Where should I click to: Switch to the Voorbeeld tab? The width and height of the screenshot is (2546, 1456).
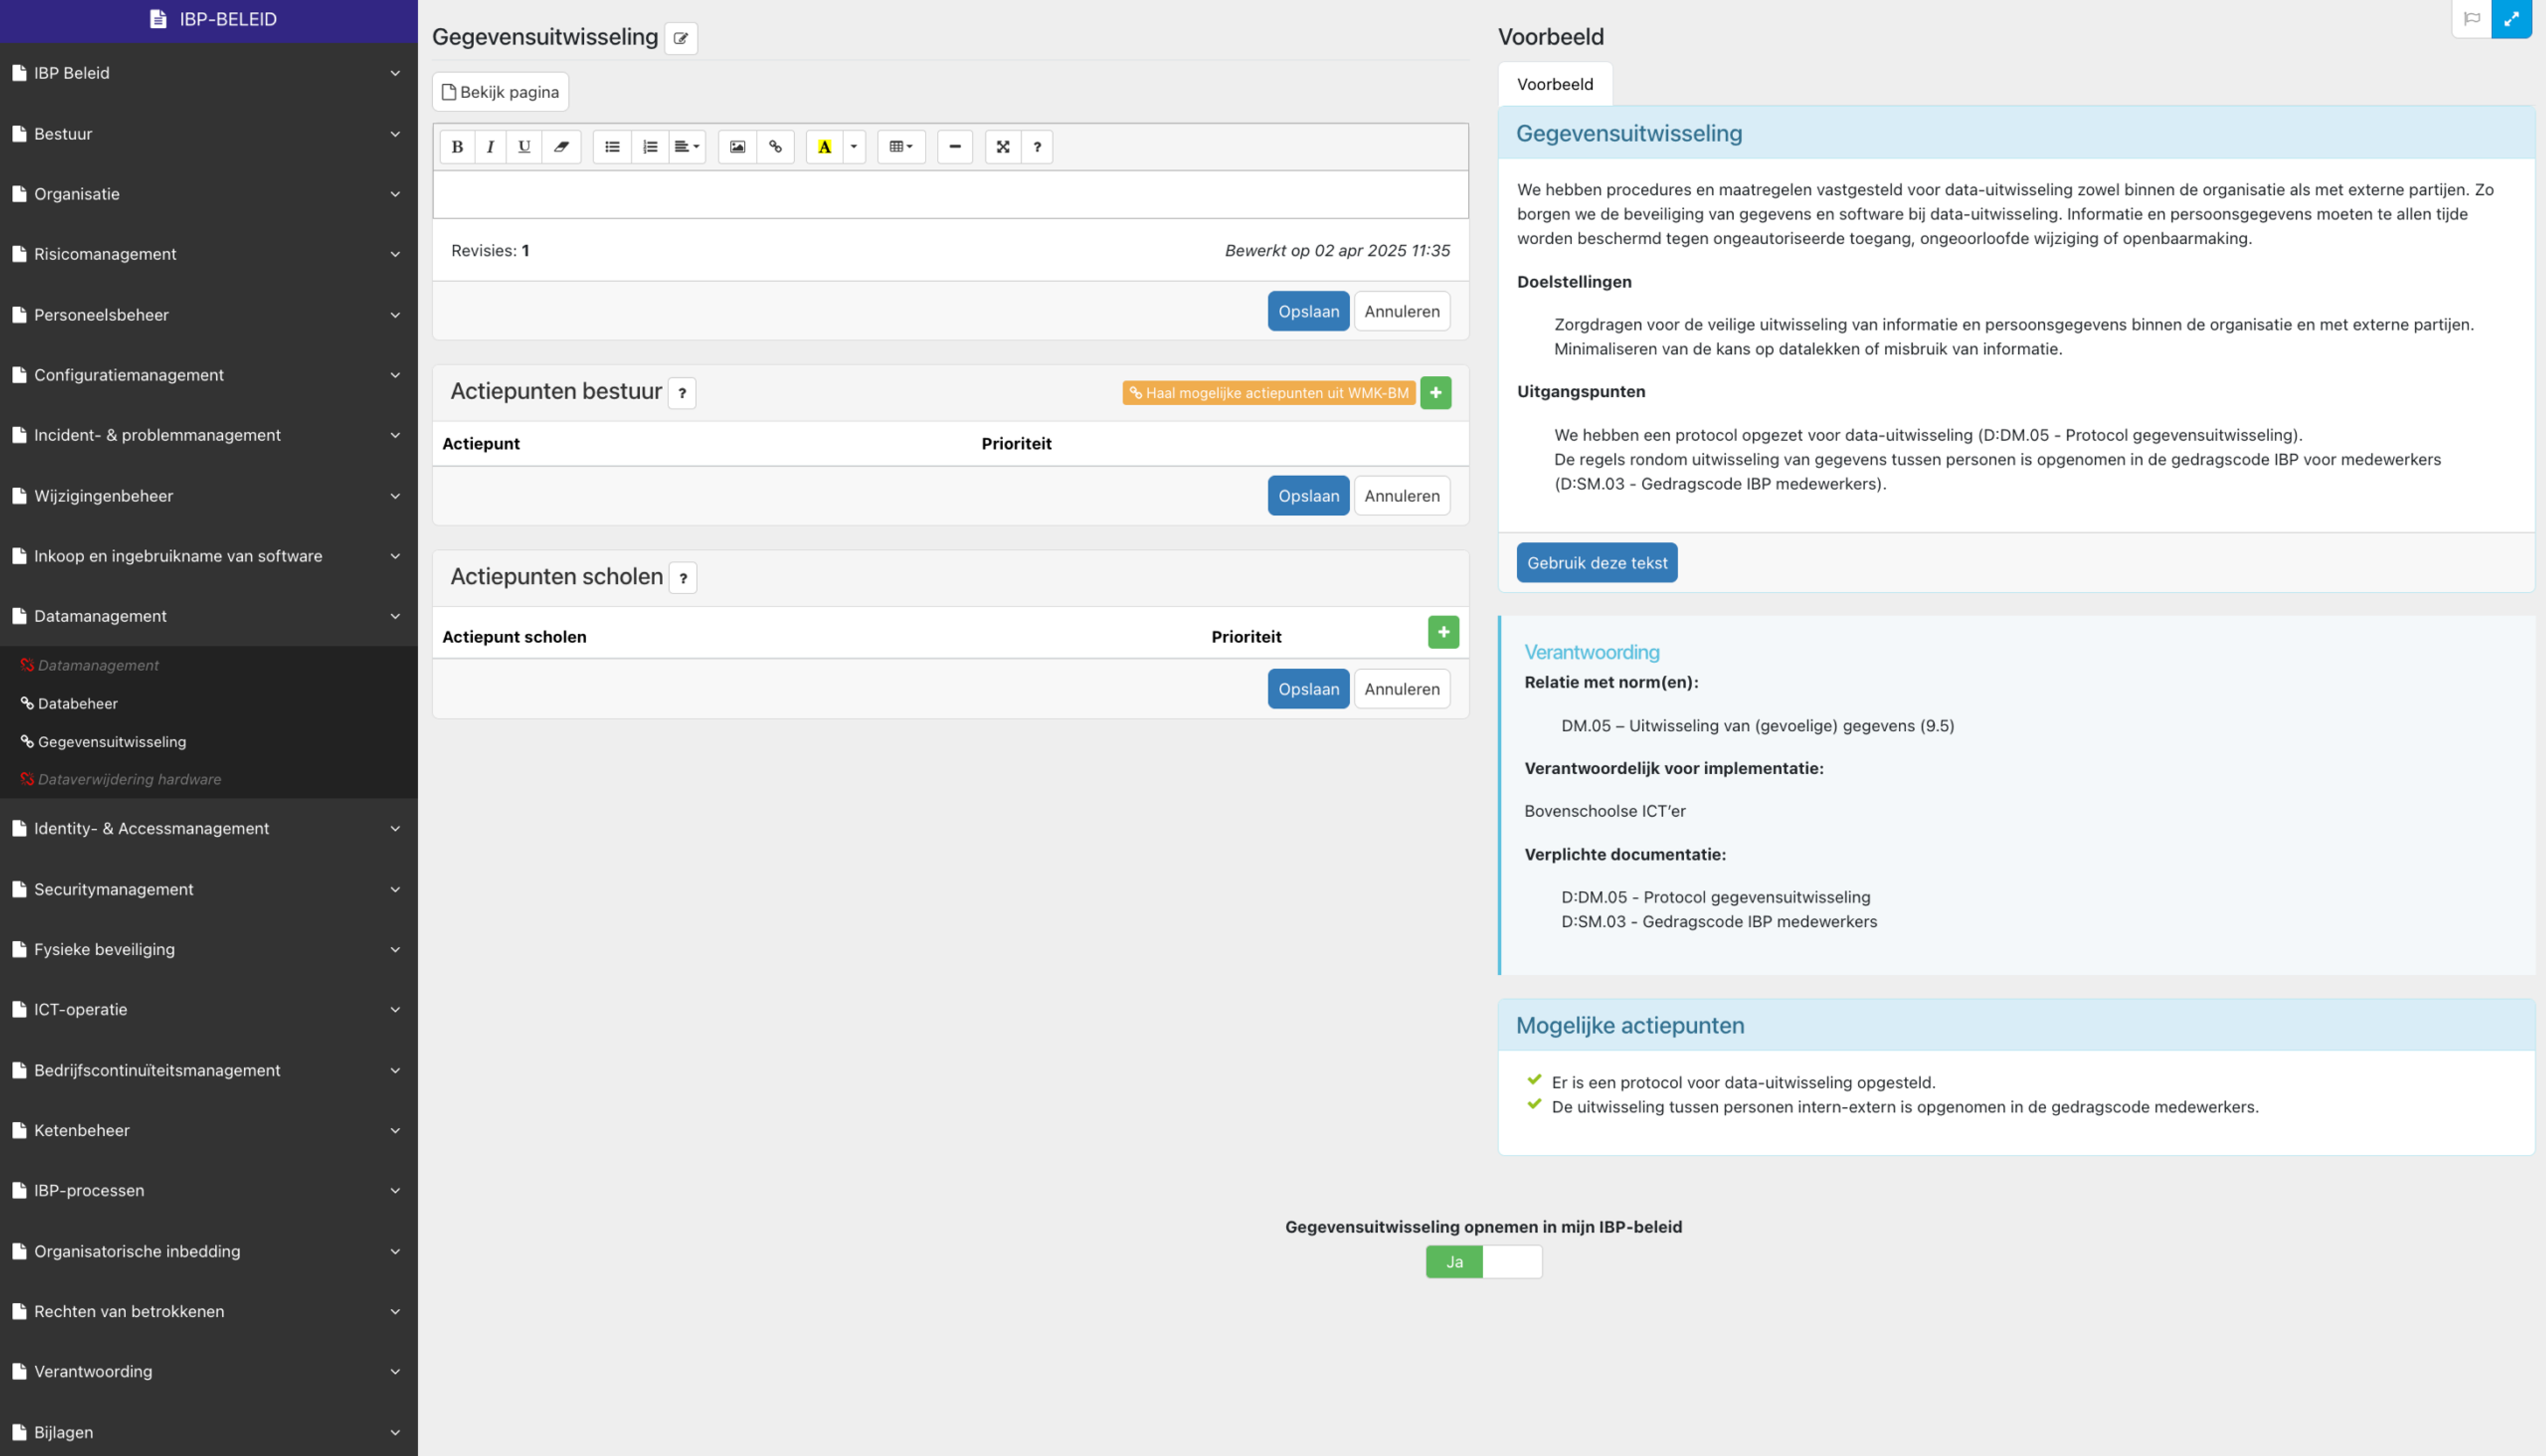point(1555,84)
